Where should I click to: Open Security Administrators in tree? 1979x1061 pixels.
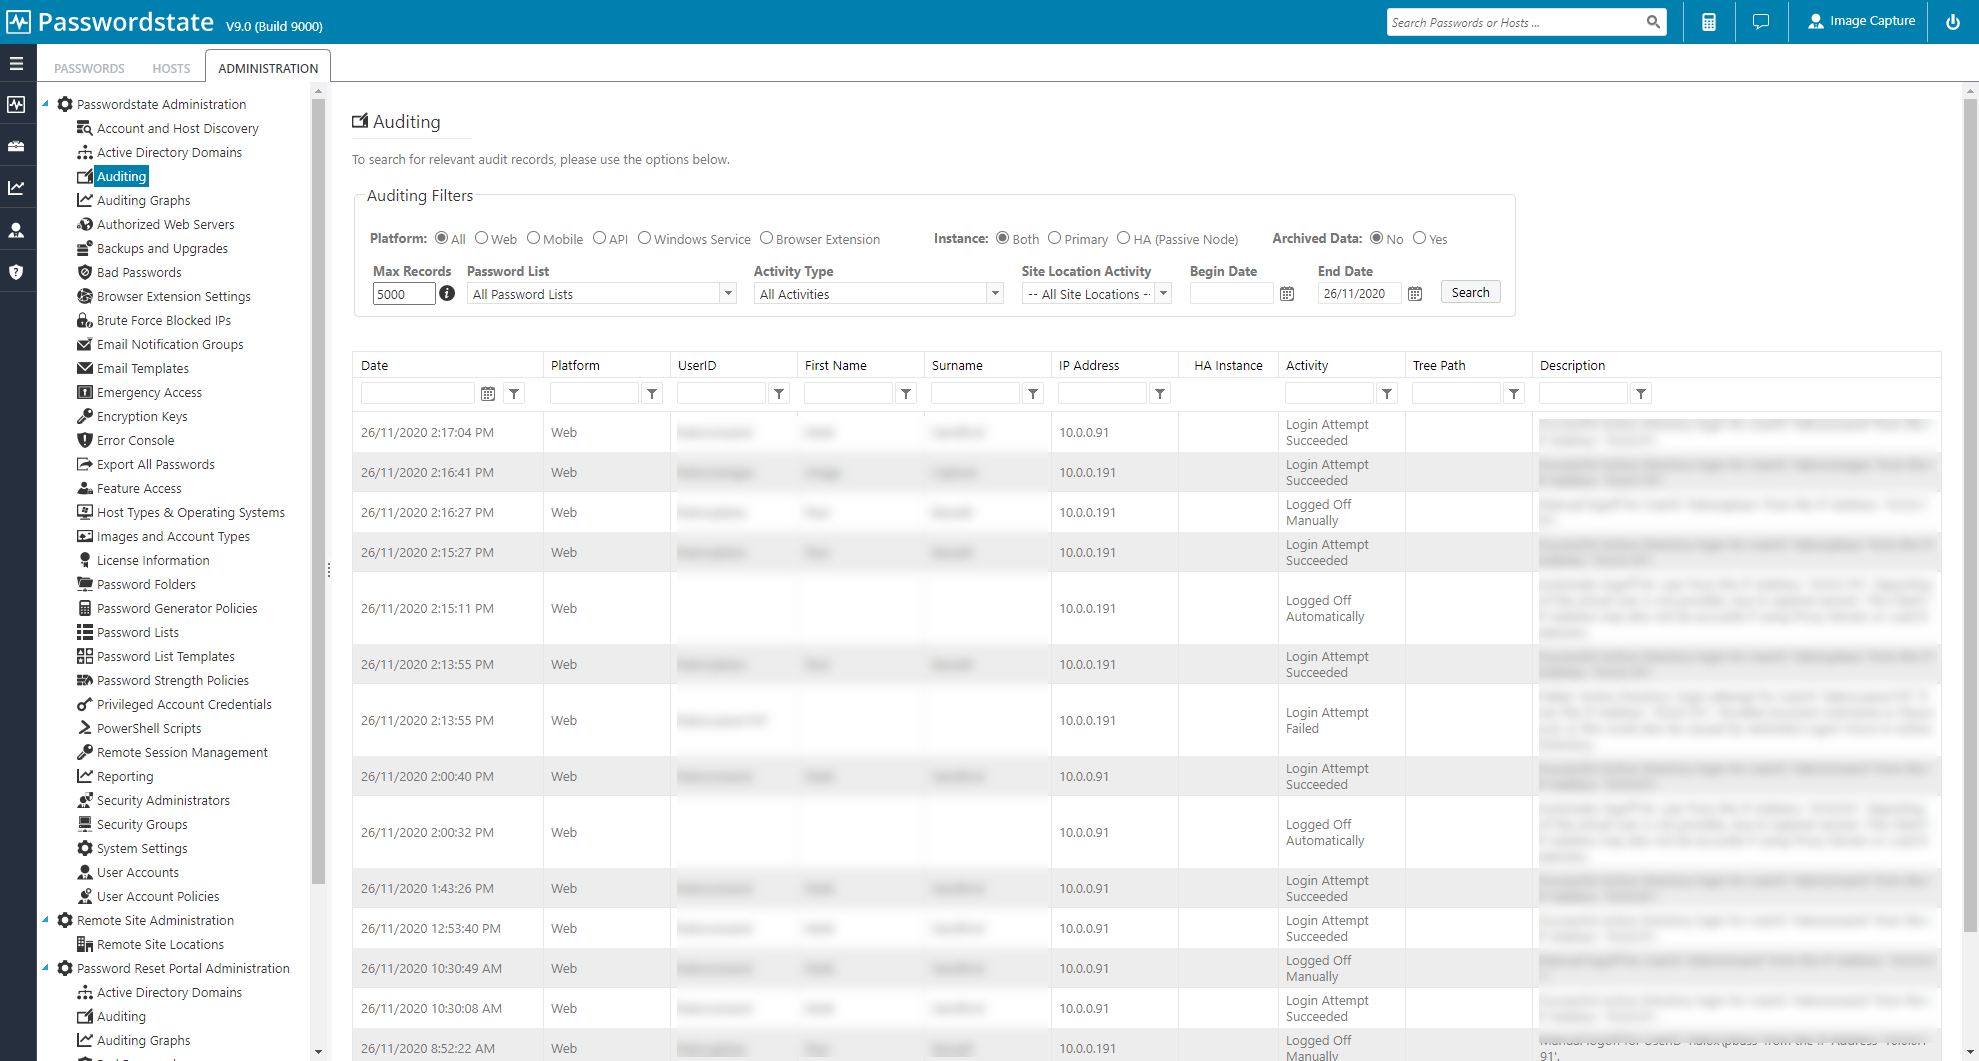163,800
